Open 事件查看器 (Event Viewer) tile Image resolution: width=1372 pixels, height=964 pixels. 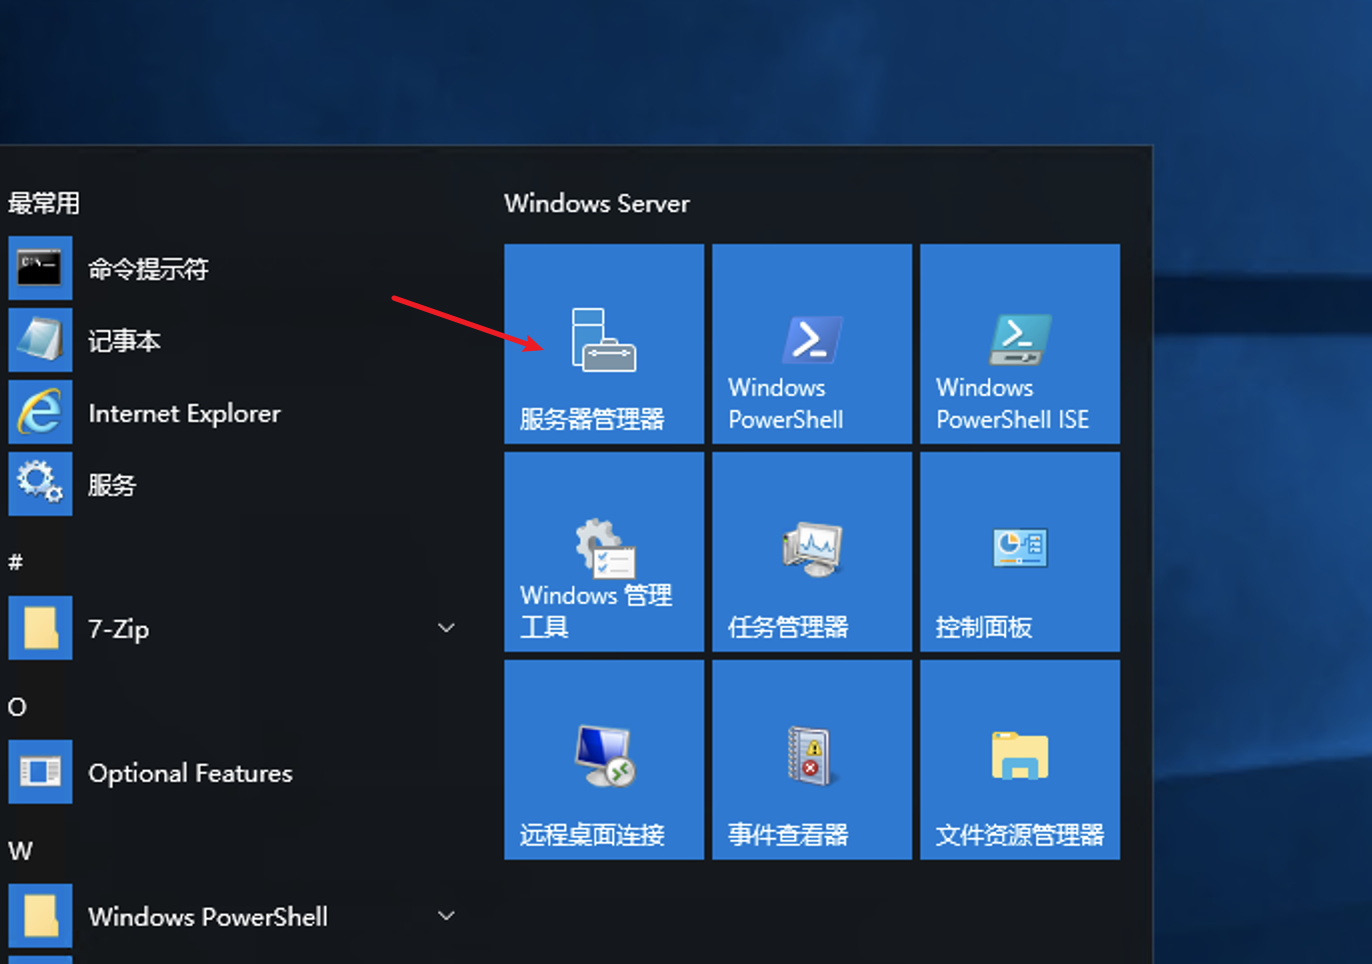[x=811, y=759]
